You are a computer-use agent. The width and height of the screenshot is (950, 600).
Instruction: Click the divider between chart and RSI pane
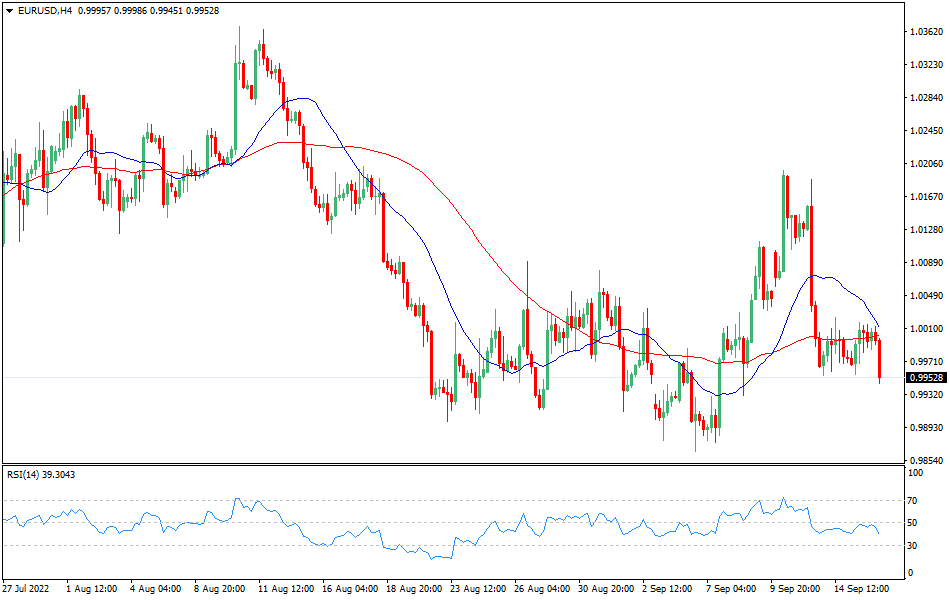(450, 464)
